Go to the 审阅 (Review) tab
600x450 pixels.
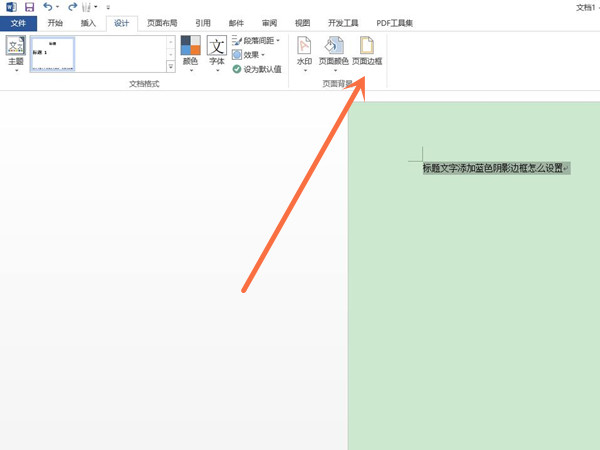[x=269, y=23]
